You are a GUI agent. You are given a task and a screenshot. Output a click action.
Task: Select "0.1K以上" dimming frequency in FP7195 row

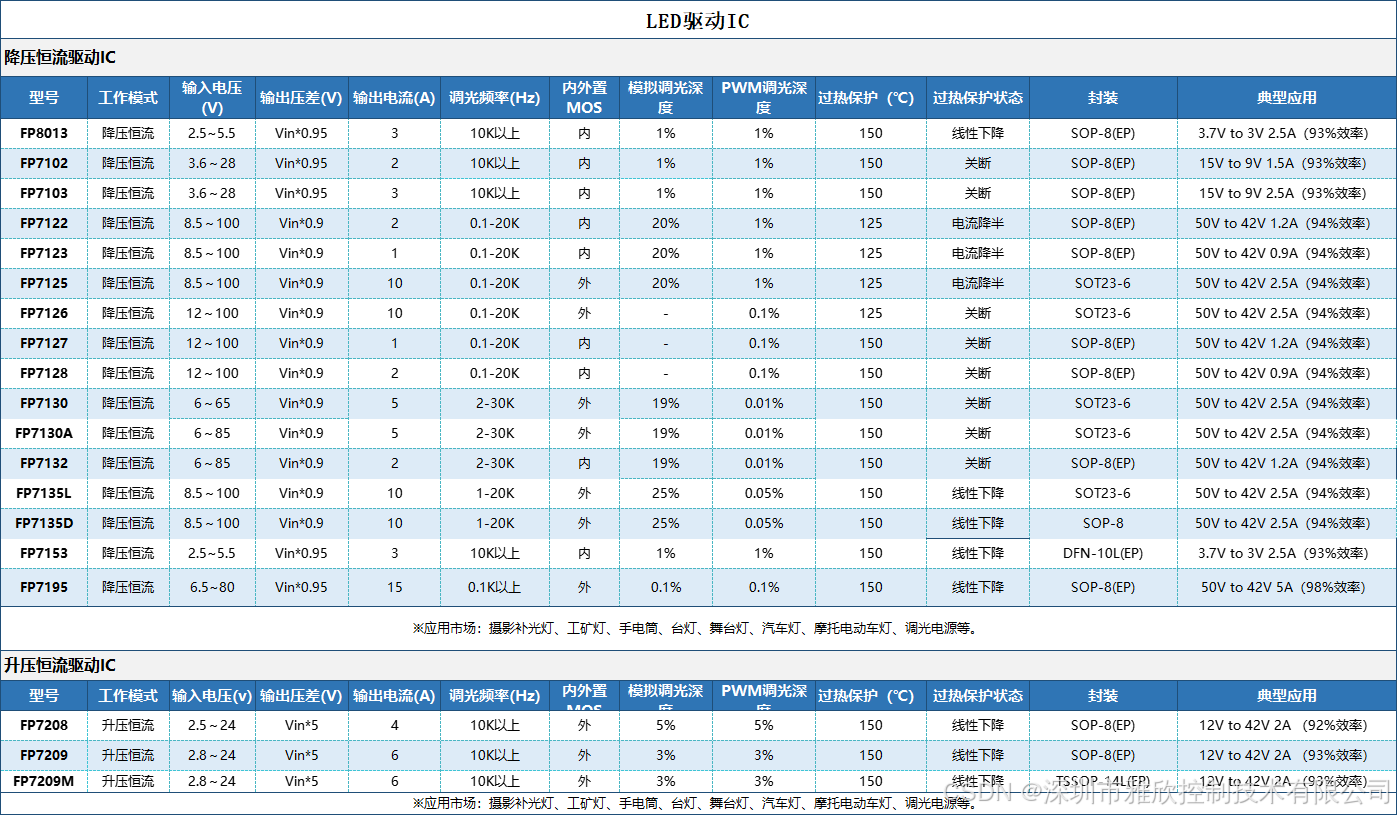[495, 587]
